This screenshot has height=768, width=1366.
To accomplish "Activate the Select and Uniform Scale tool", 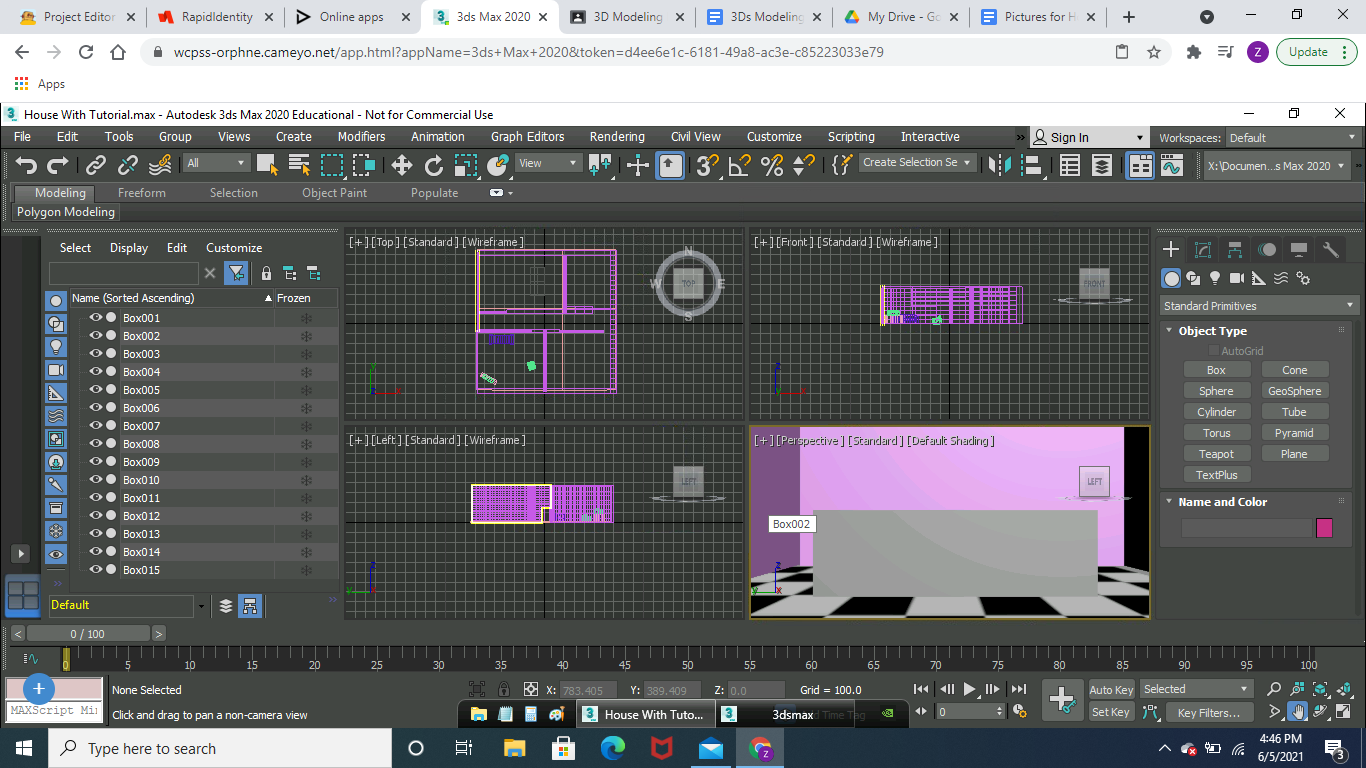I will [465, 166].
